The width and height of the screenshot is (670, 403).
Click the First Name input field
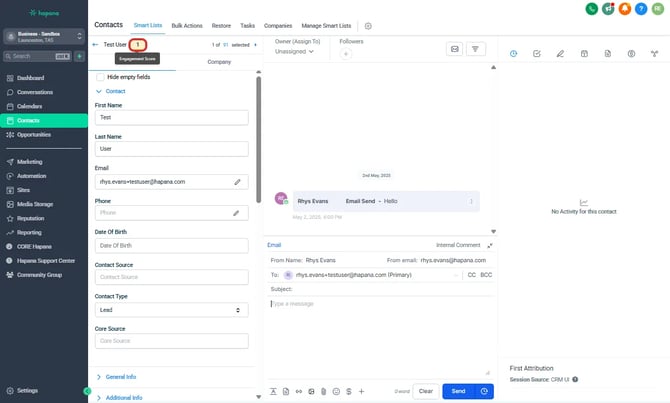[171, 117]
